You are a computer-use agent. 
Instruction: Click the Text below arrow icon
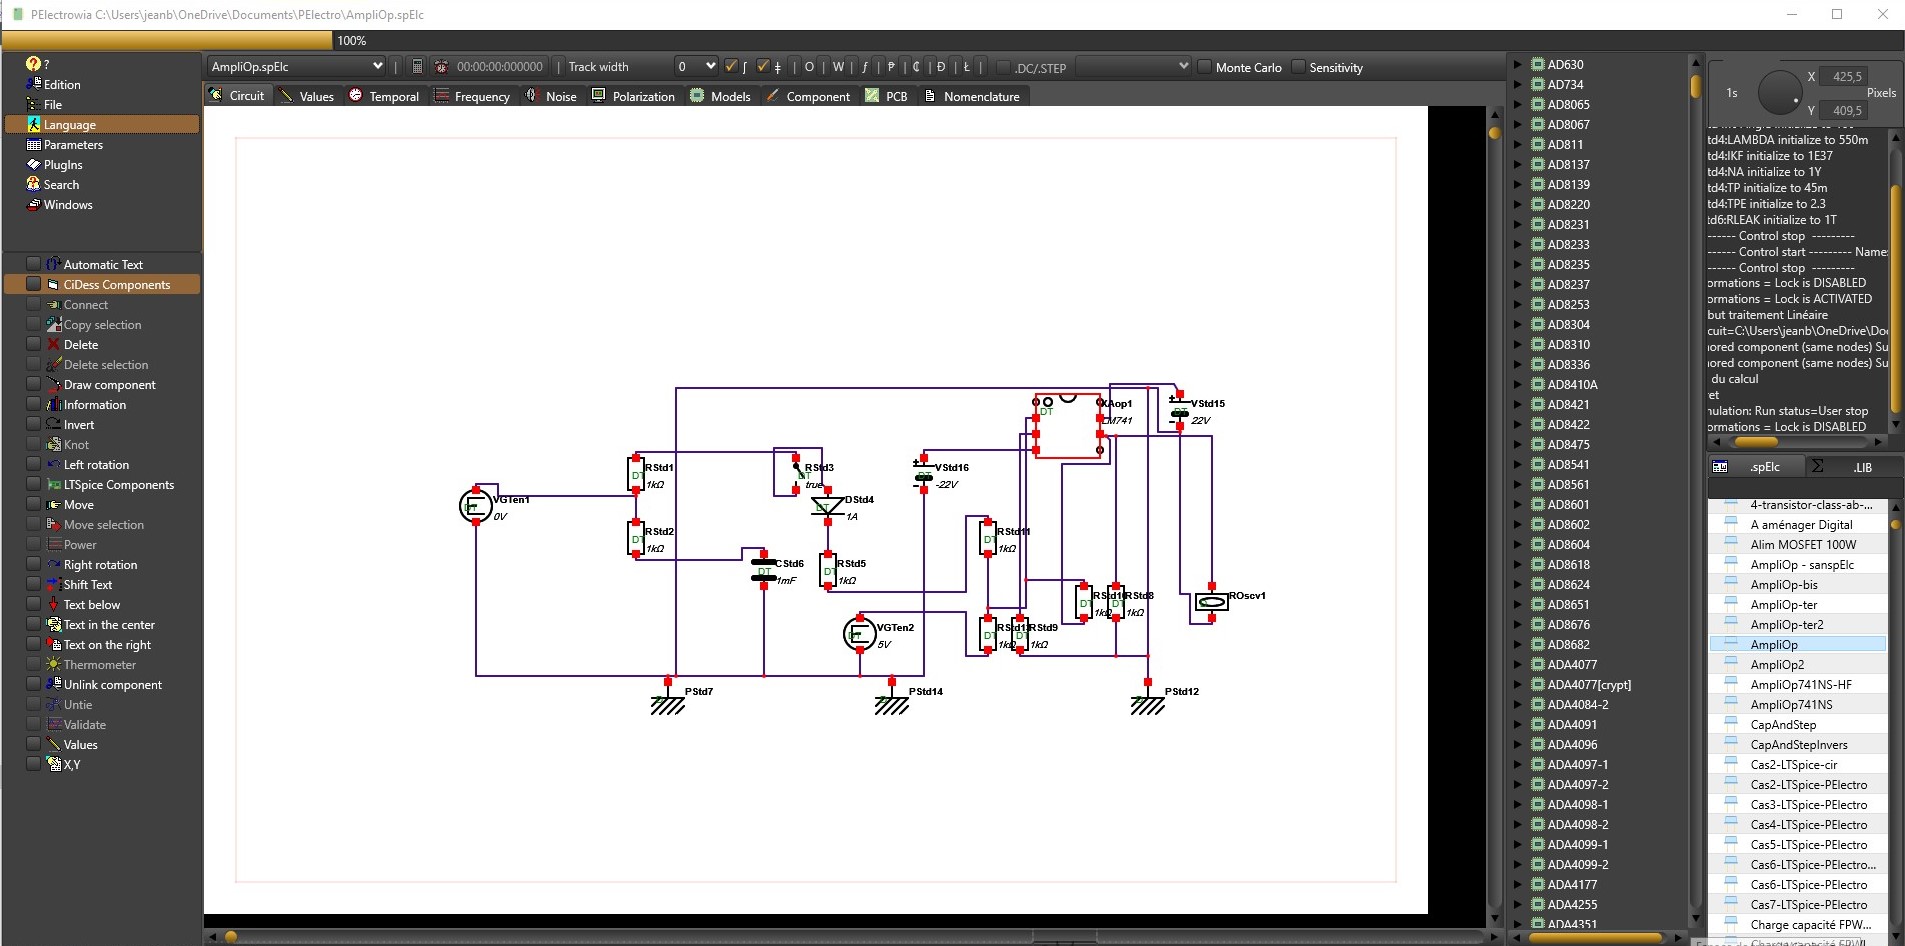(54, 605)
